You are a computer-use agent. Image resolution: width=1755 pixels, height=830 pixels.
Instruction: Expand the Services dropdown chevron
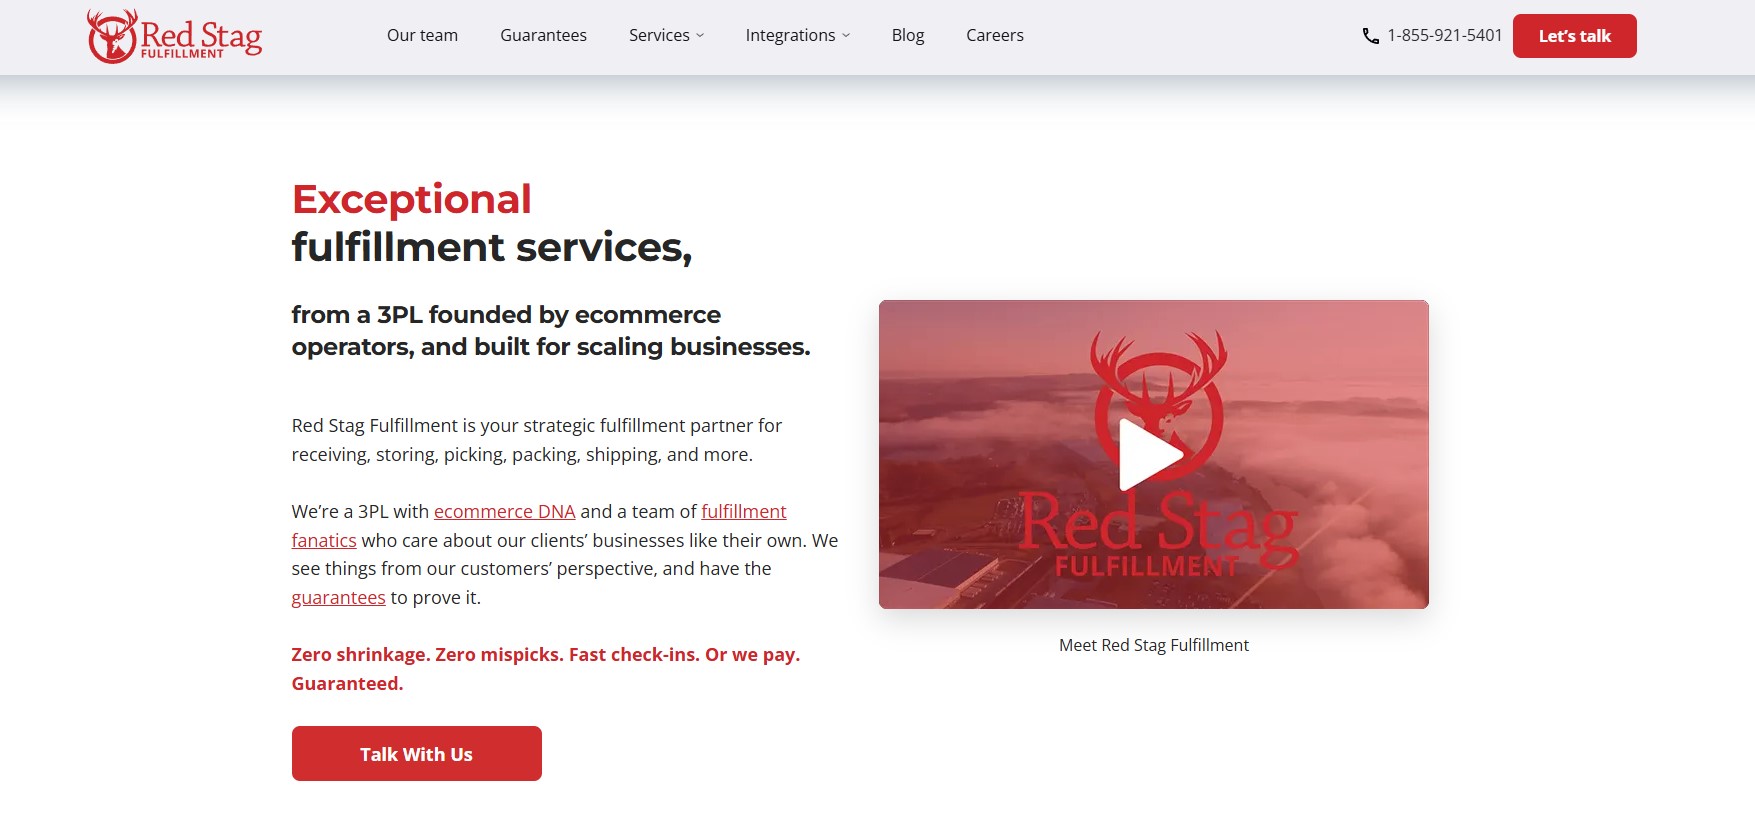[x=700, y=36]
